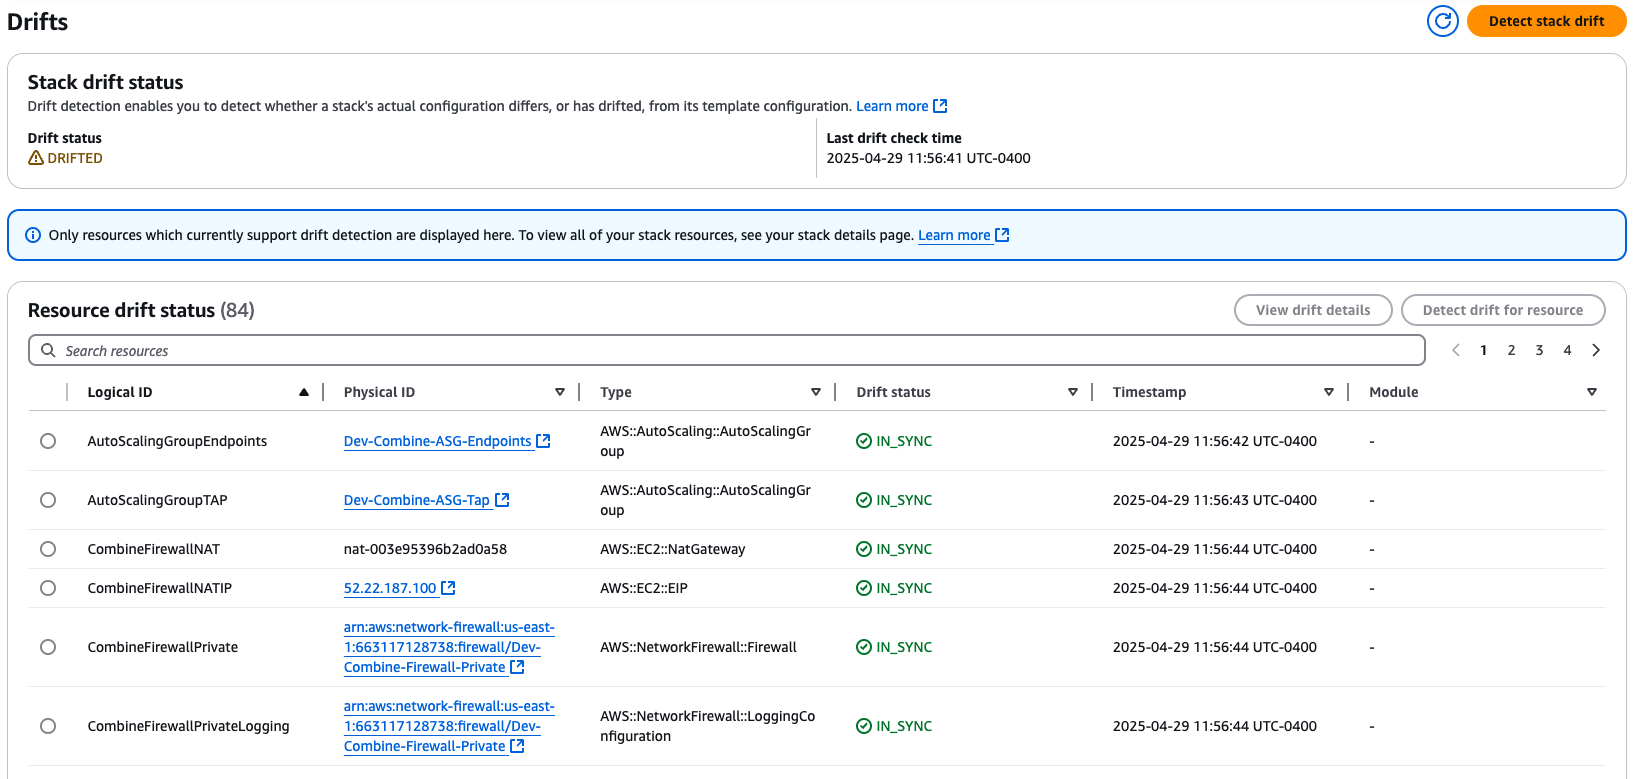Viewport: 1644px width, 779px height.
Task: Click the info icon in the blue banner
Action: click(x=33, y=235)
